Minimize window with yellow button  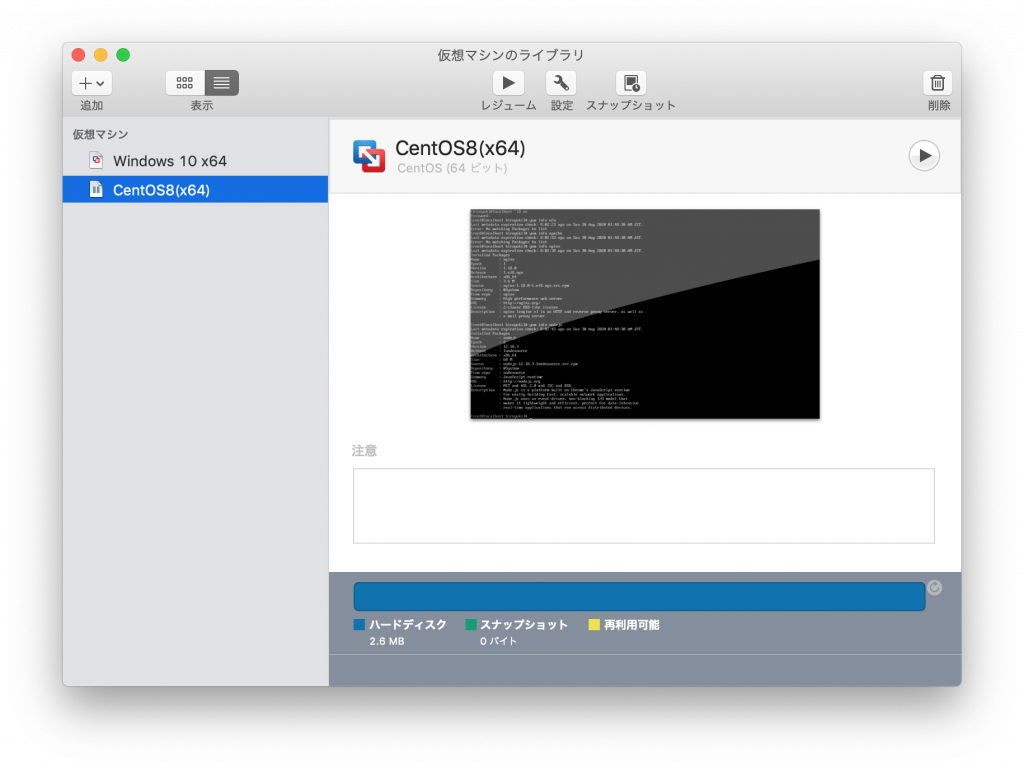click(x=101, y=55)
